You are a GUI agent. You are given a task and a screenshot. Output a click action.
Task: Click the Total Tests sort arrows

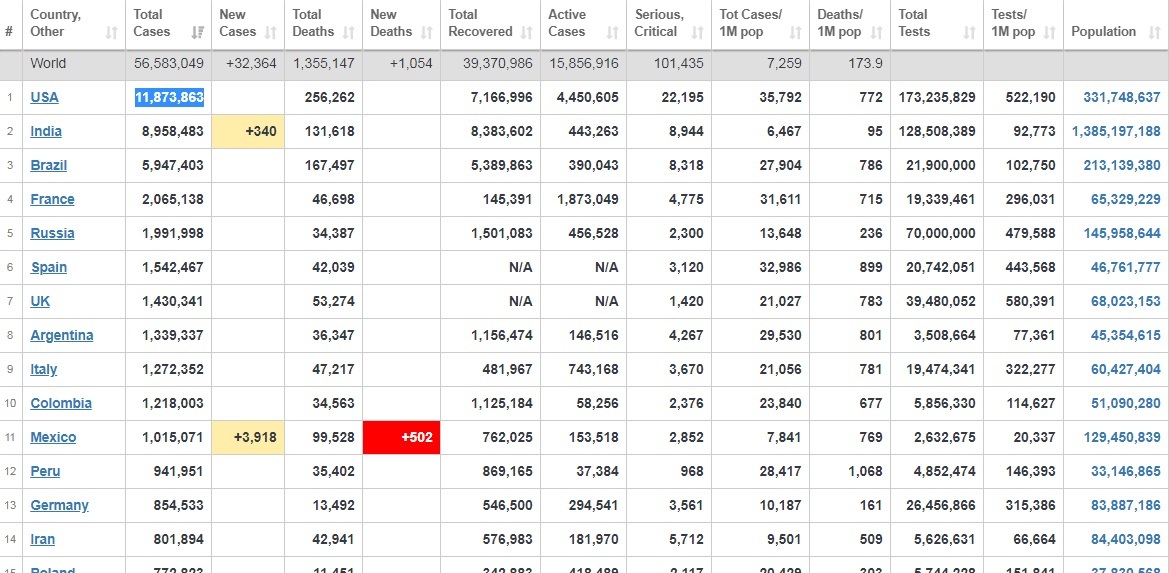tap(969, 33)
